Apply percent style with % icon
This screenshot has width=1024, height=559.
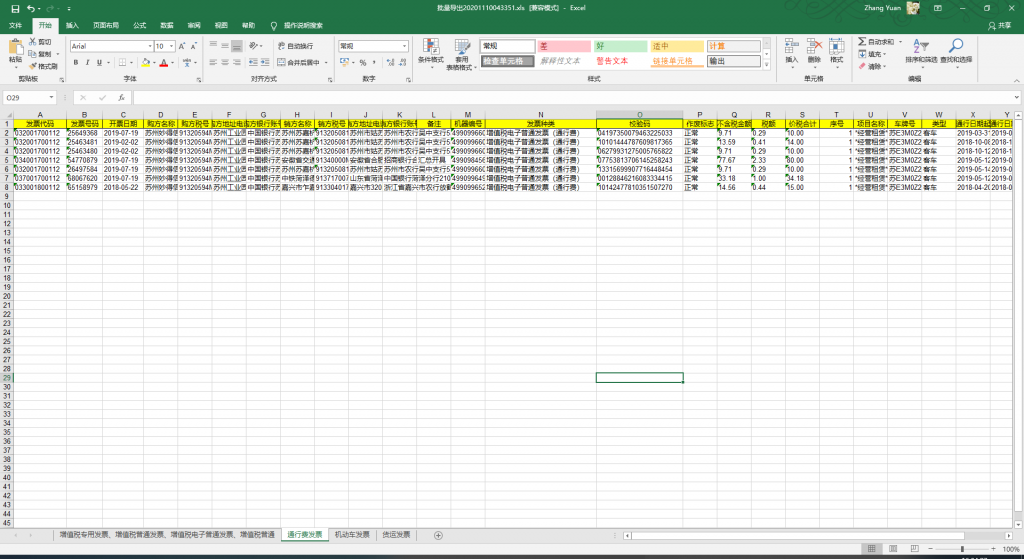(363, 63)
